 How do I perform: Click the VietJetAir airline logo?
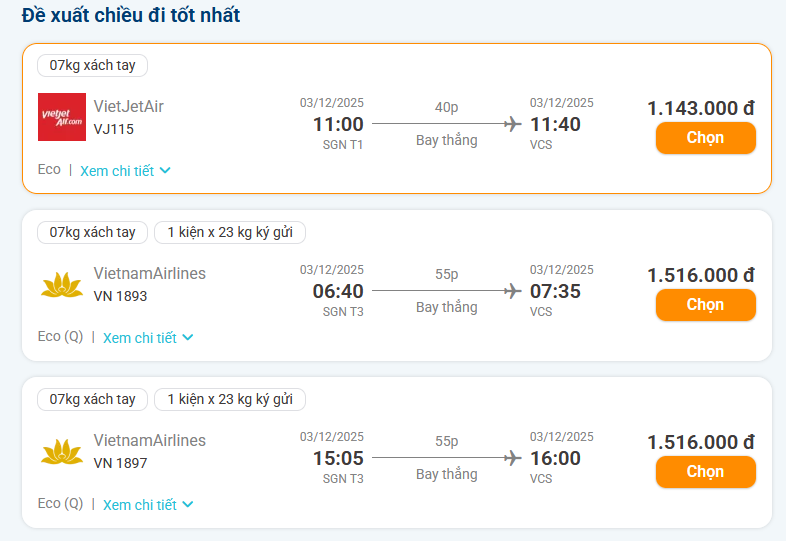[62, 117]
